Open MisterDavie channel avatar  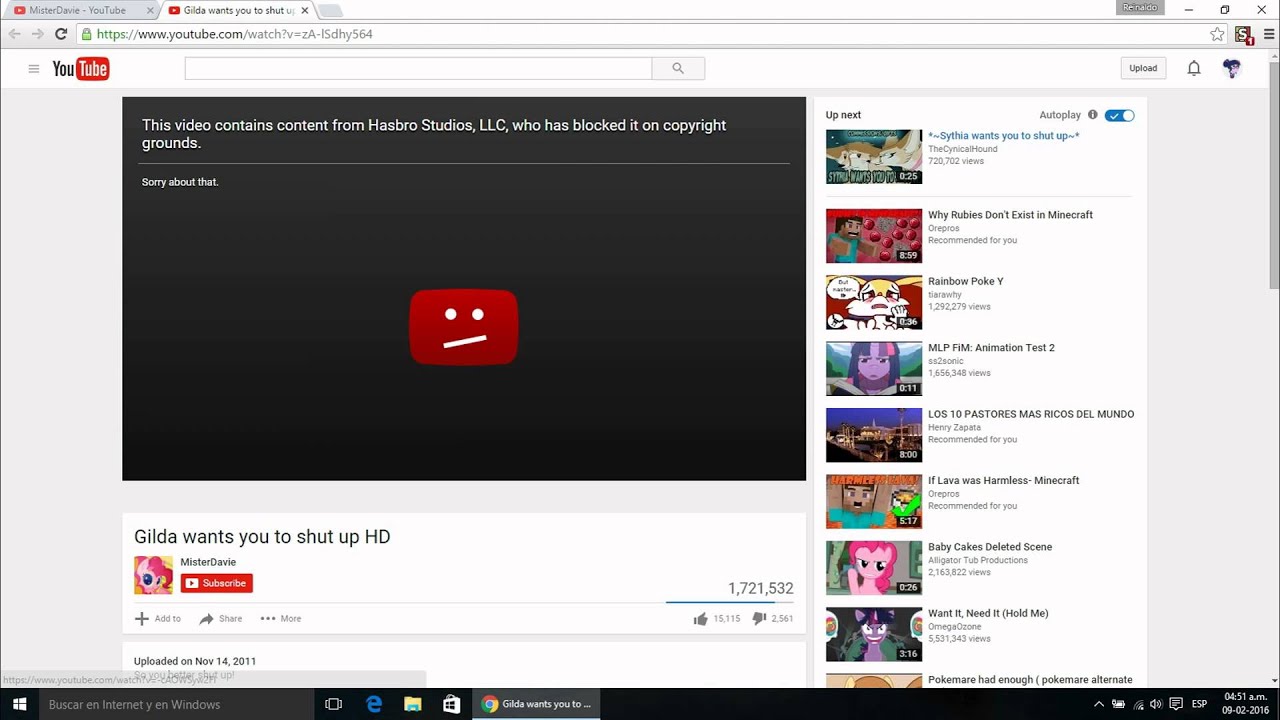pos(153,575)
